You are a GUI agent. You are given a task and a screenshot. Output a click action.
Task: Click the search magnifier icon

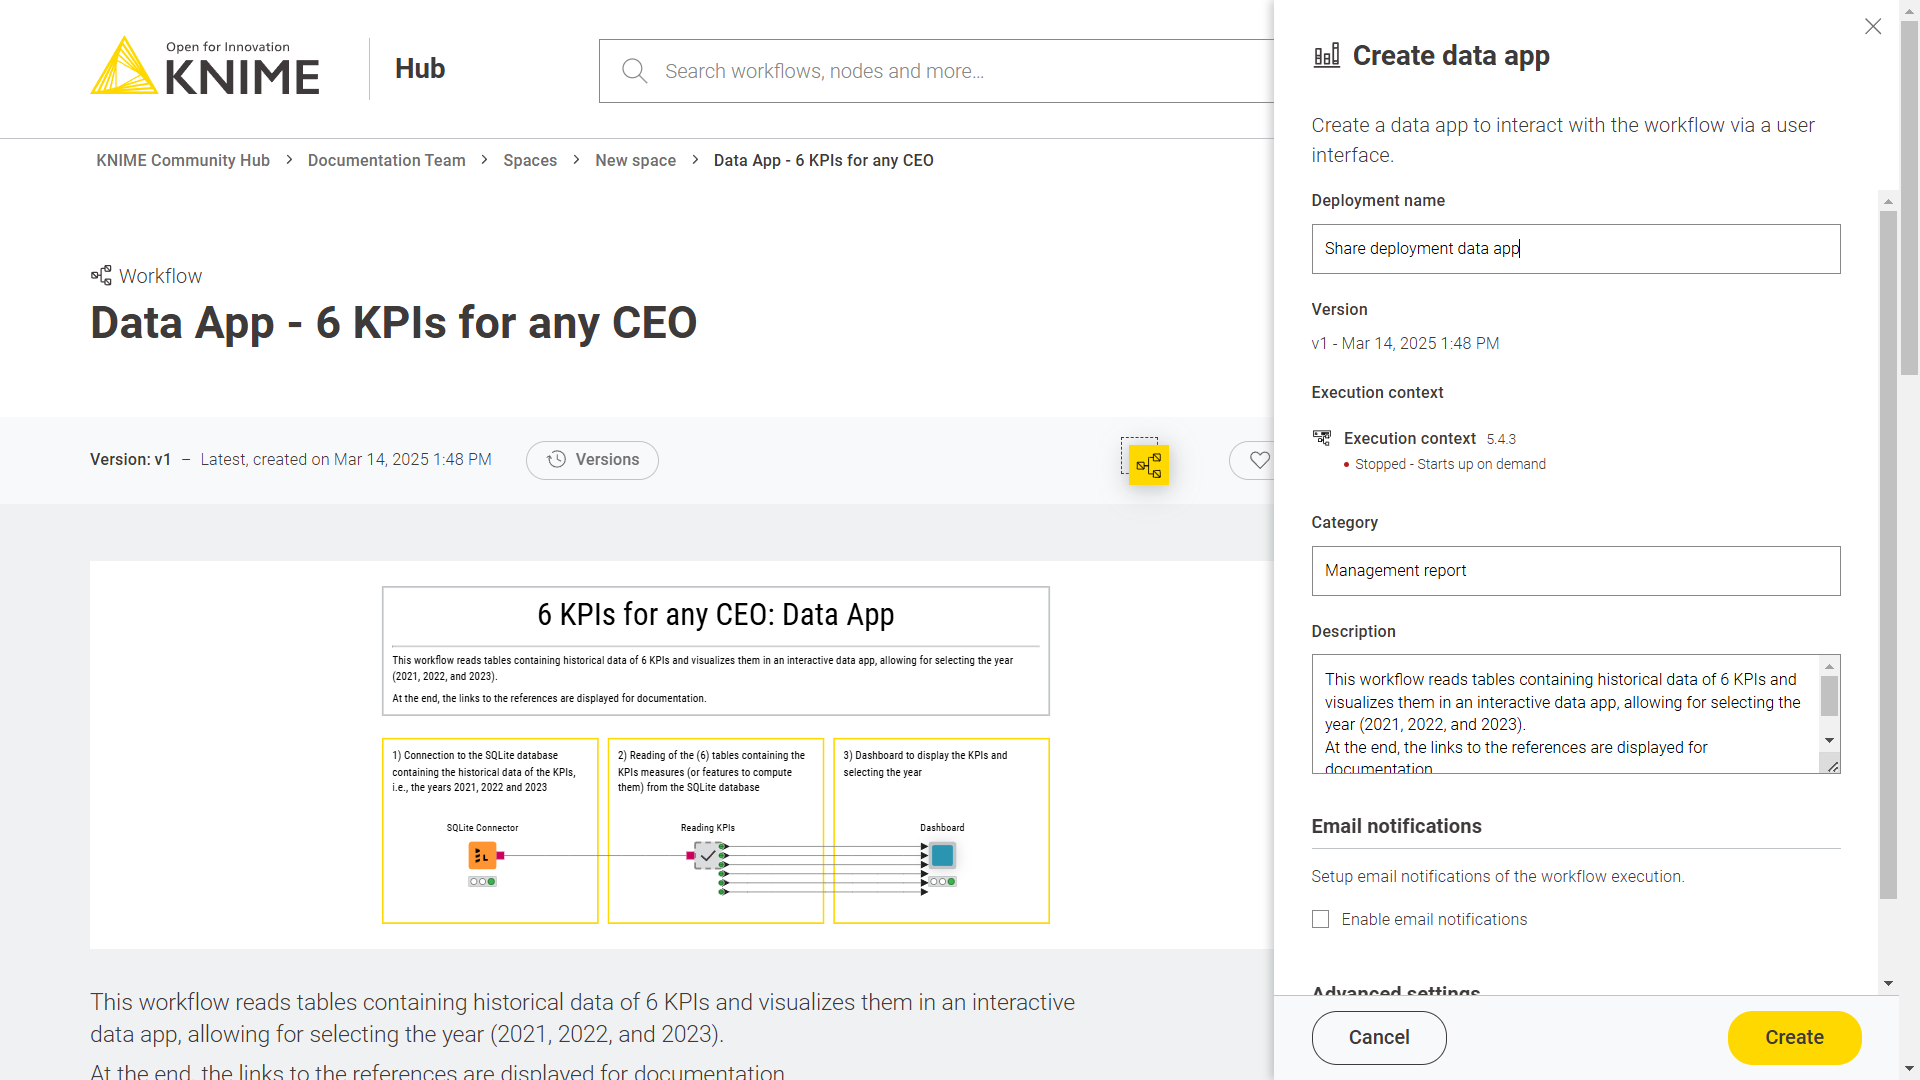634,71
